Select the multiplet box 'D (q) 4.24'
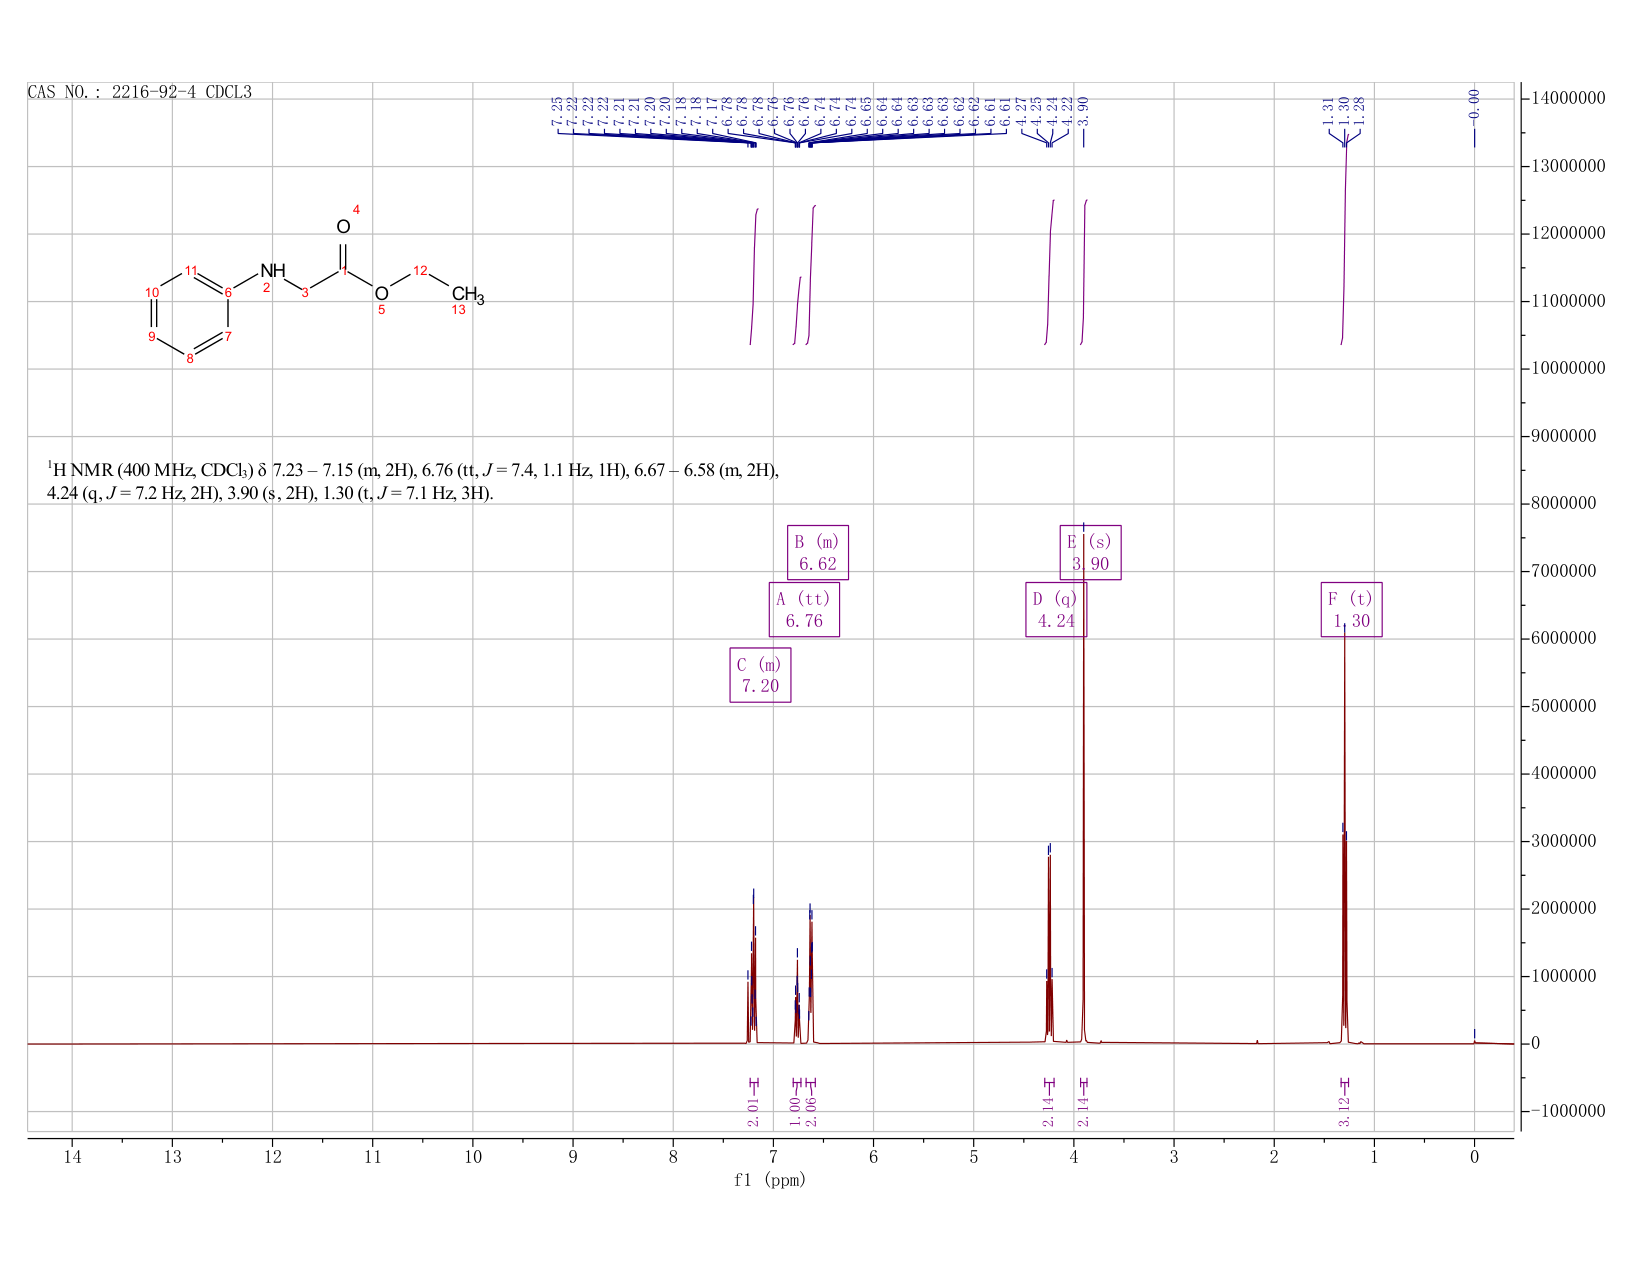 1056,609
